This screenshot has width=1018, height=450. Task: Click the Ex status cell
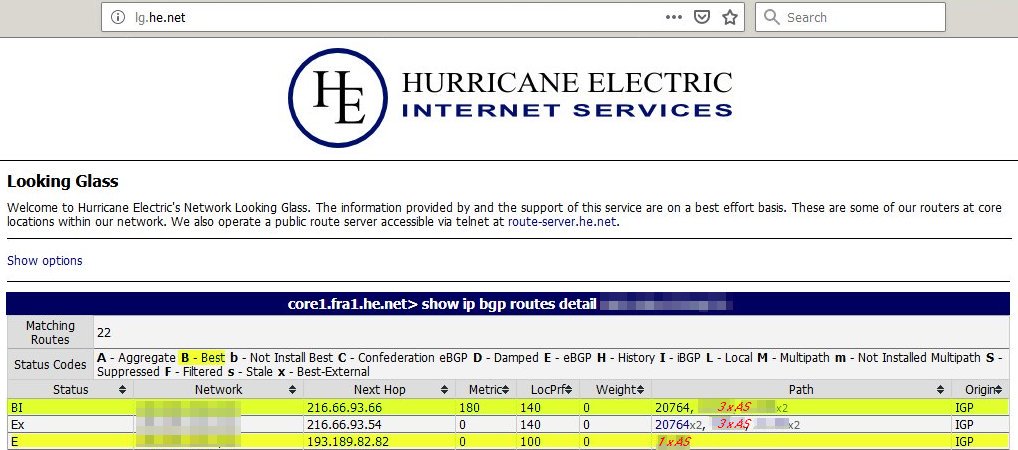coord(69,425)
